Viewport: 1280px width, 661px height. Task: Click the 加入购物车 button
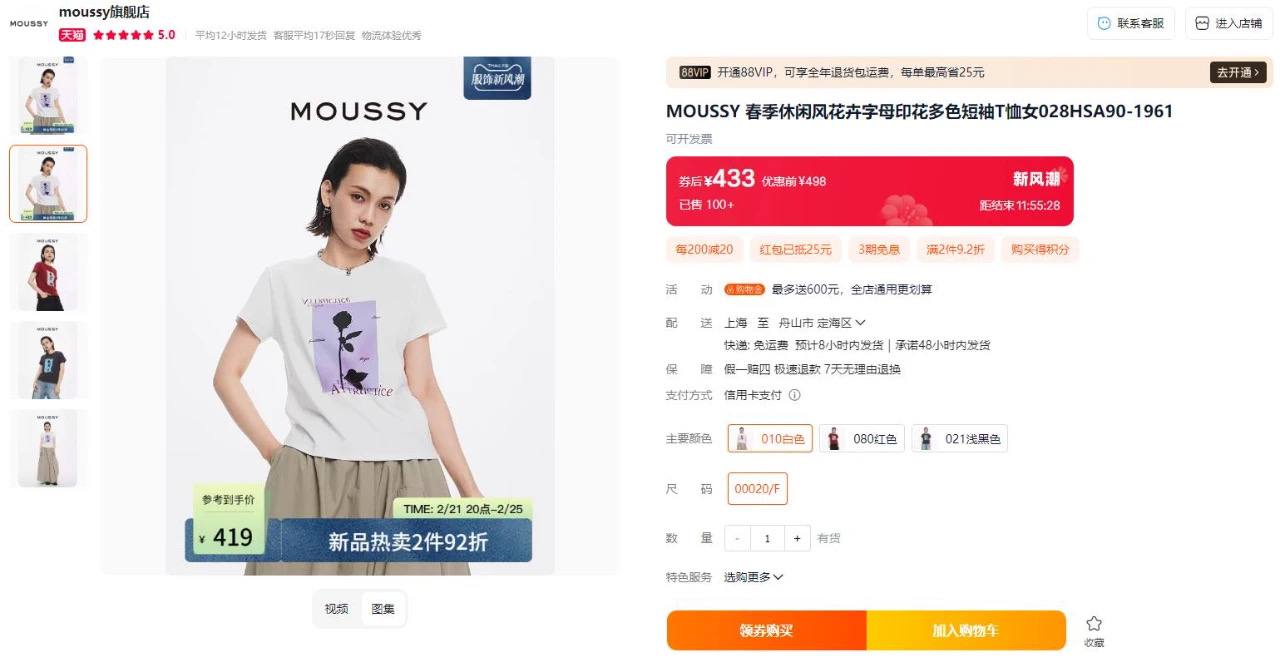[x=966, y=631]
